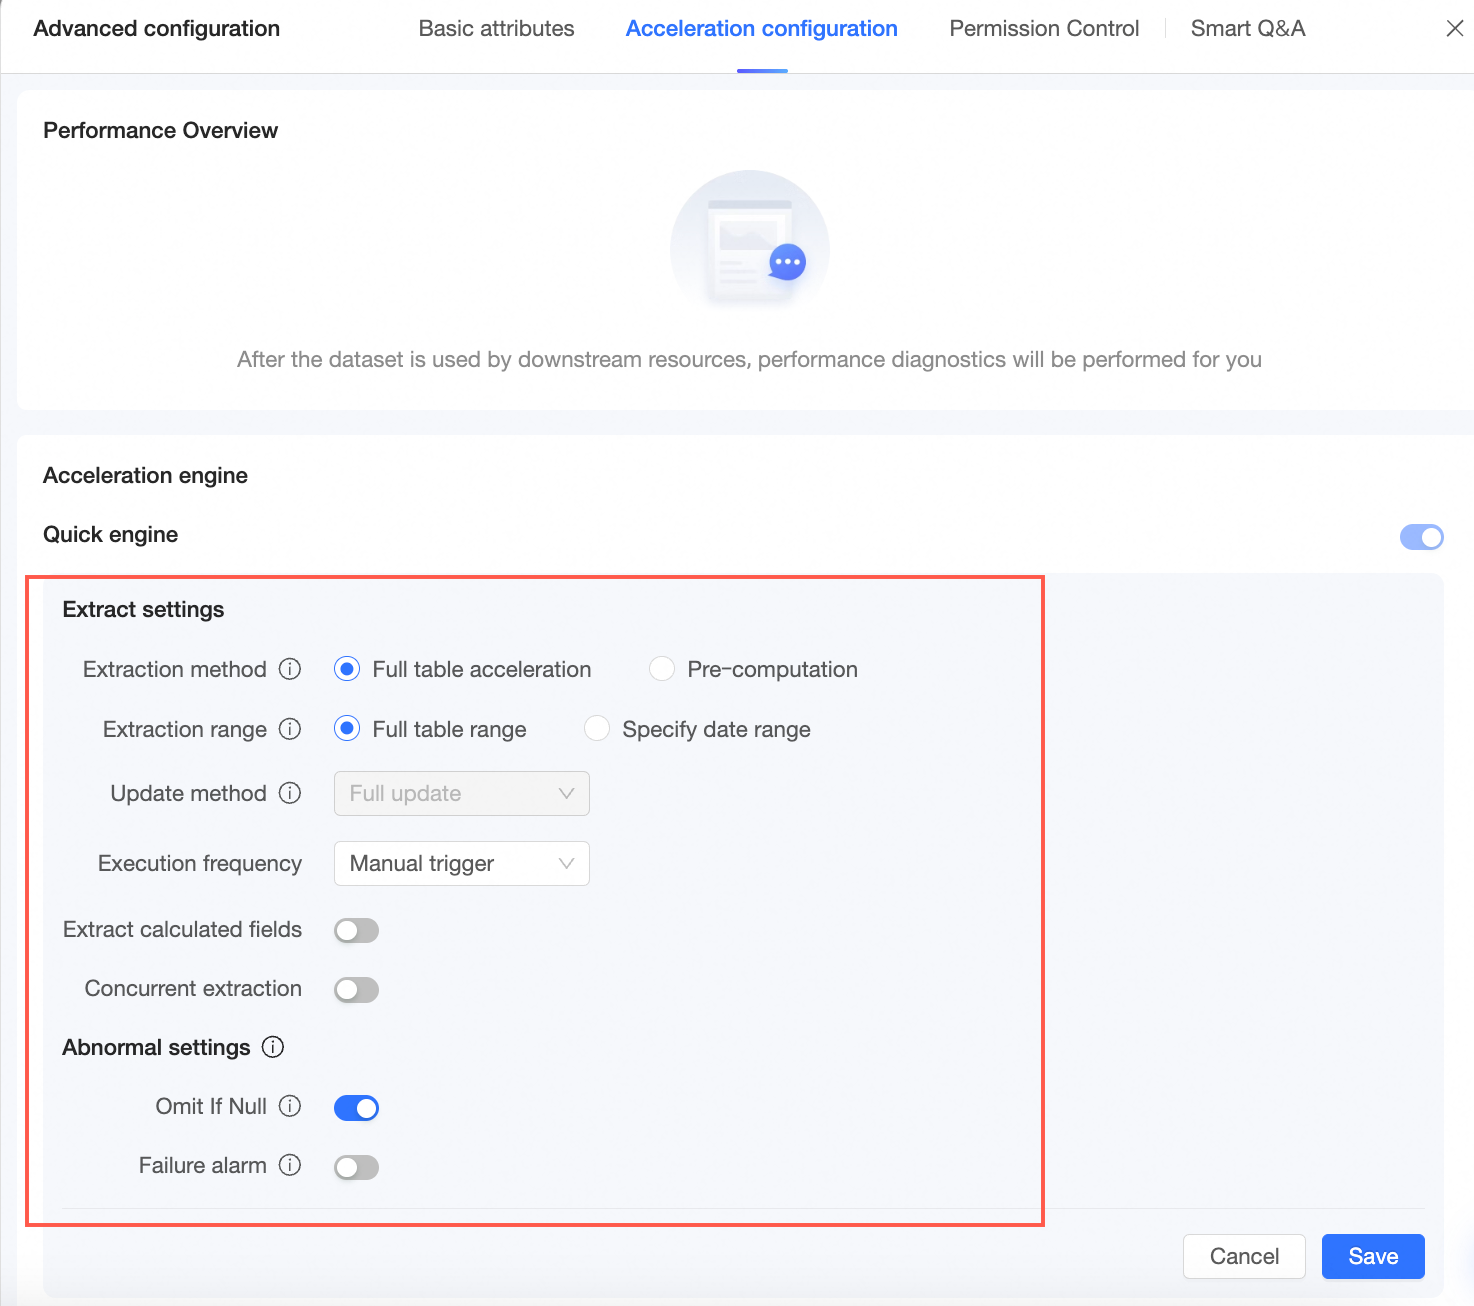Click the Omit If Null label

click(211, 1106)
